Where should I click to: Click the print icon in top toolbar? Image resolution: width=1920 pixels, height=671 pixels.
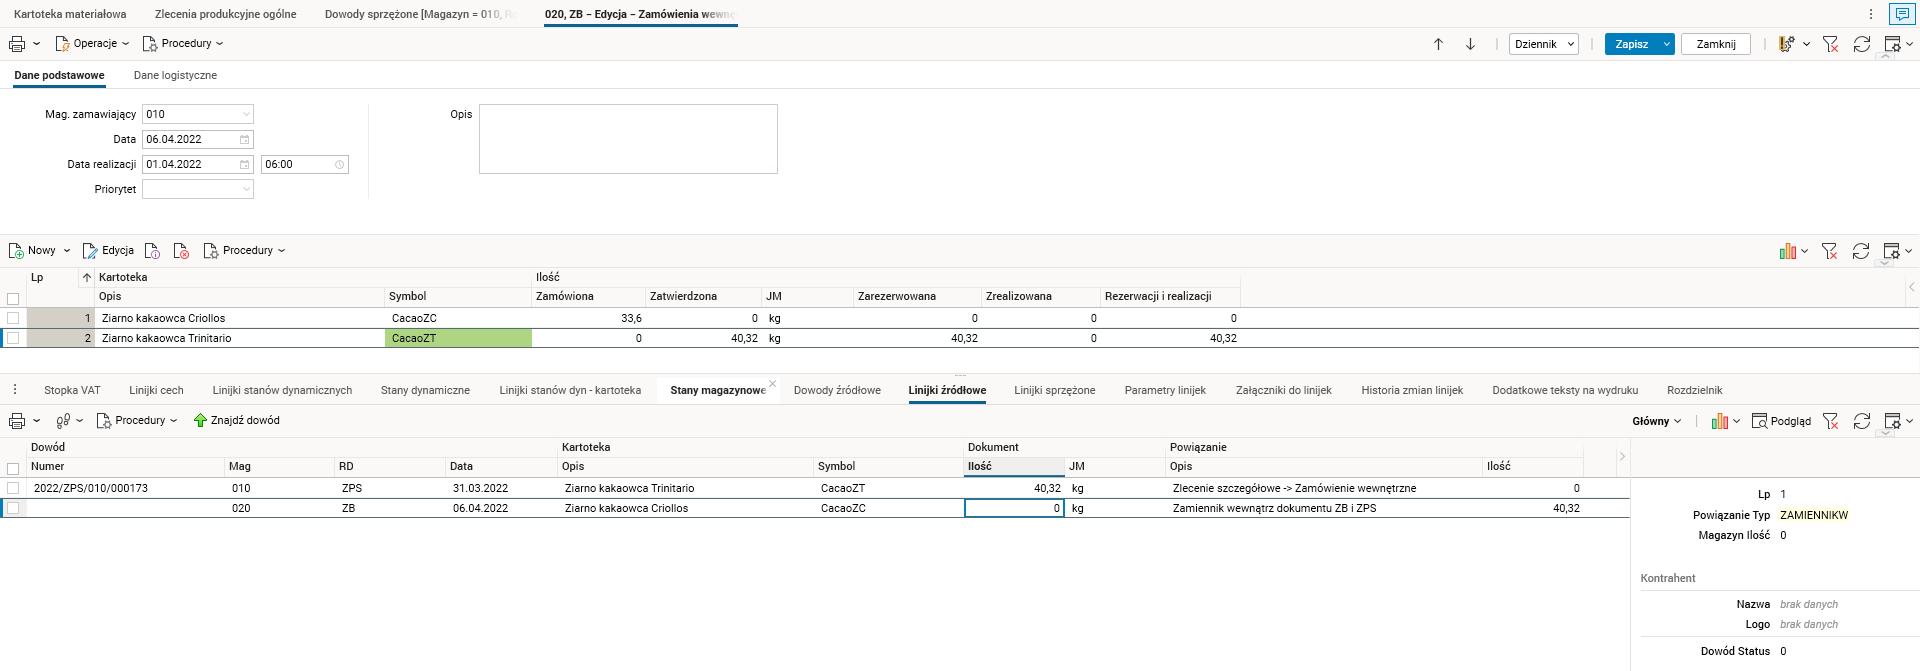coord(17,44)
